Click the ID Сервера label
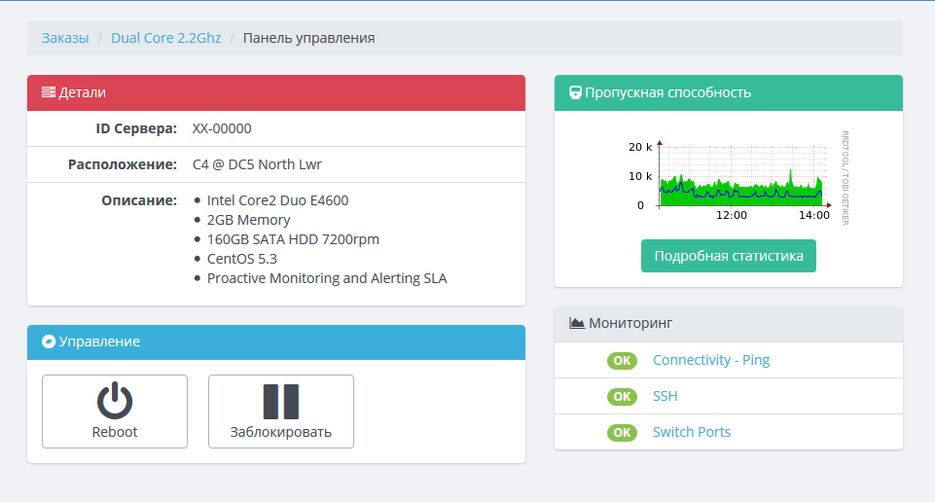Screen dimensions: 935x502 pos(137,128)
